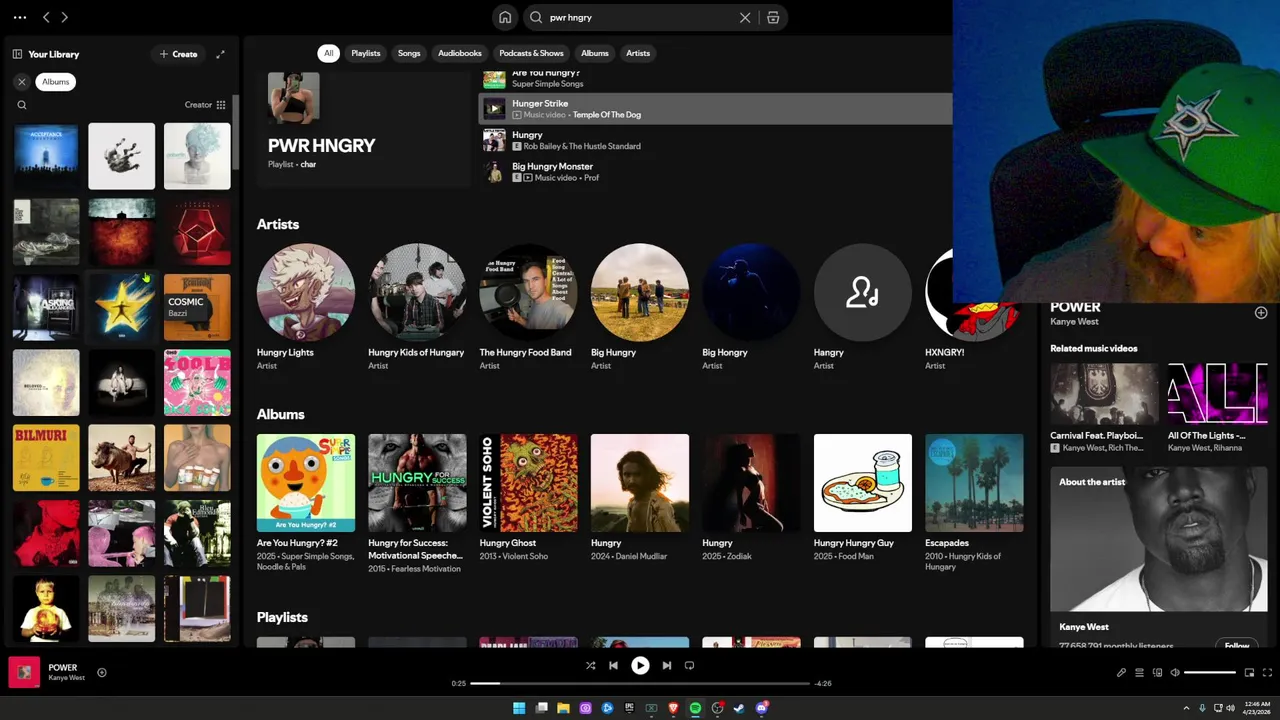The height and width of the screenshot is (720, 1280).
Task: Open the Are You Hungry? #2 album
Action: 306,503
